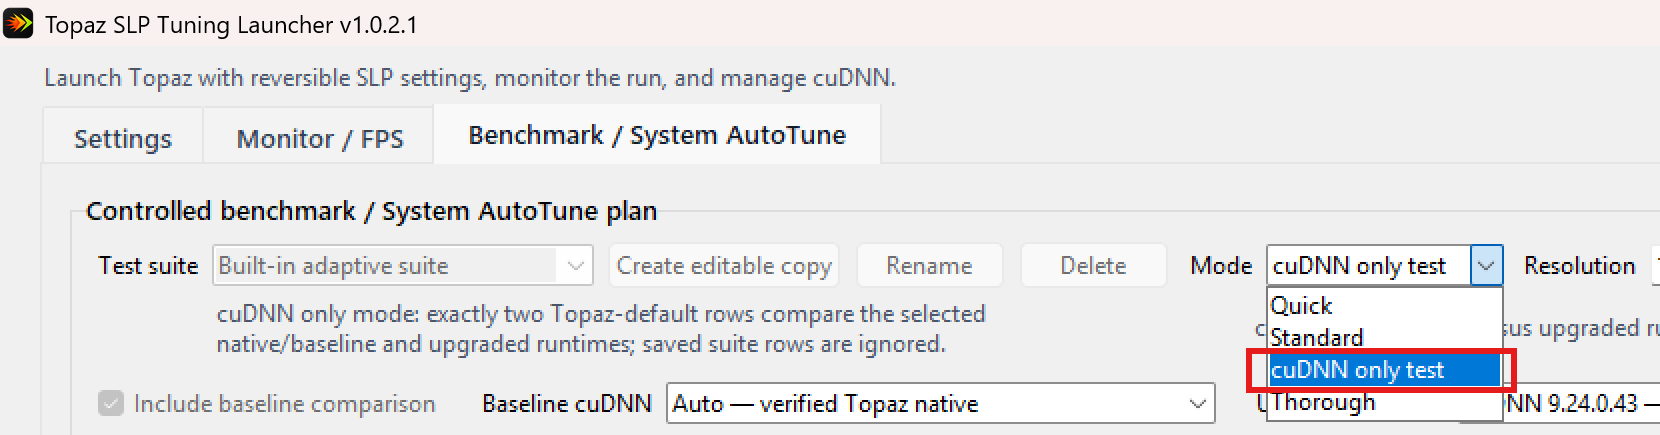Viewport: 1660px width, 435px height.
Task: Click the Rename button
Action: tap(929, 266)
